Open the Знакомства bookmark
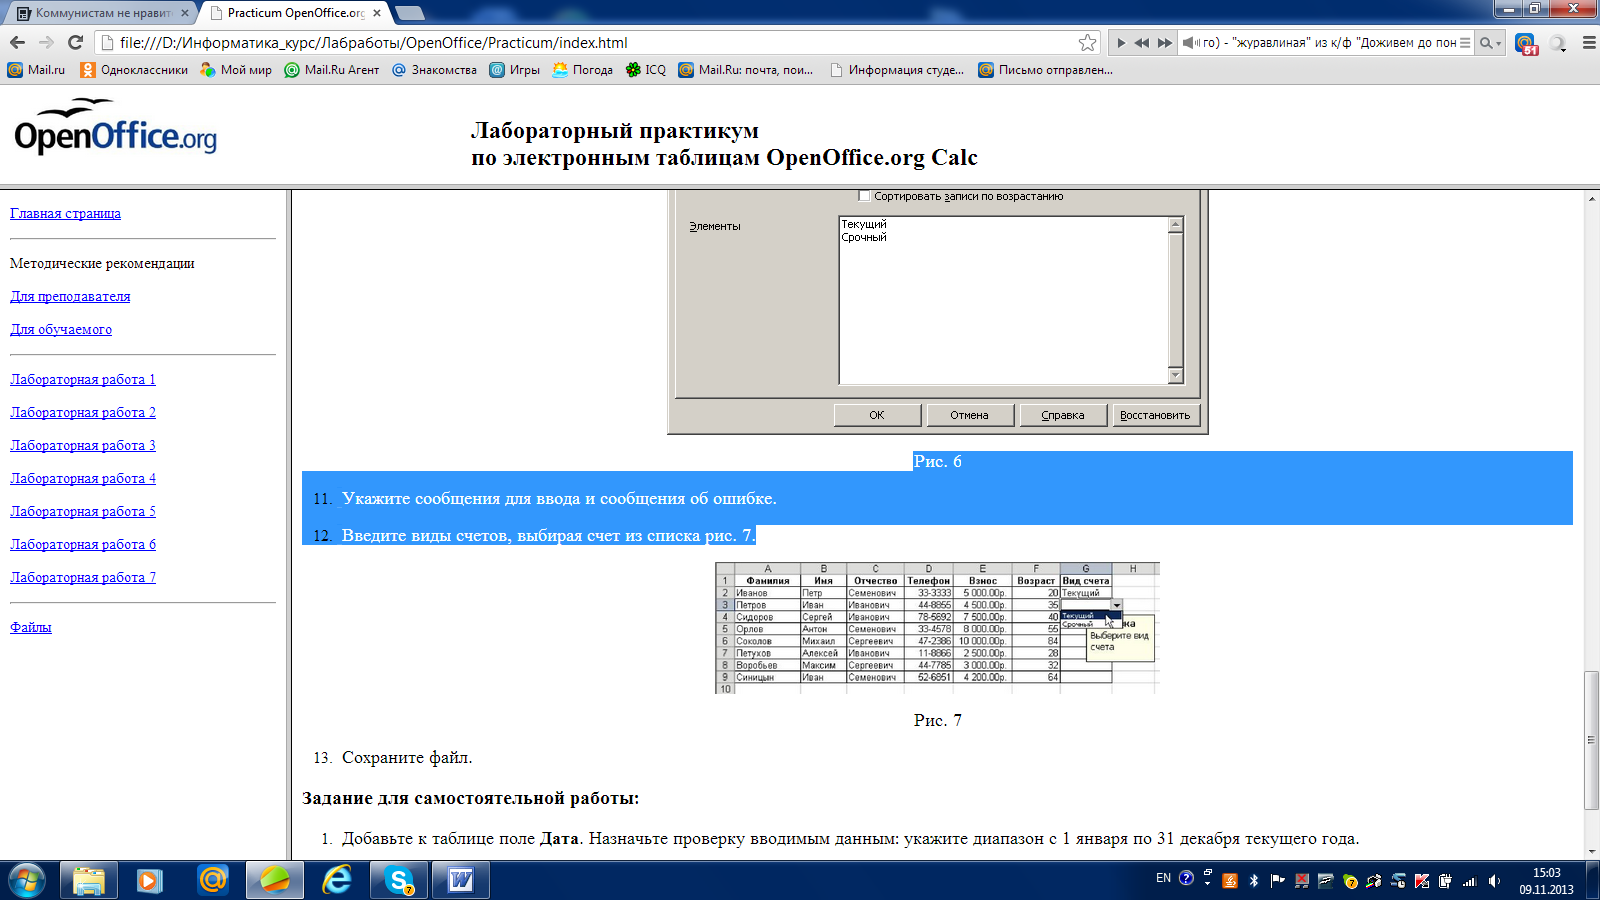The height and width of the screenshot is (900, 1600). [434, 70]
